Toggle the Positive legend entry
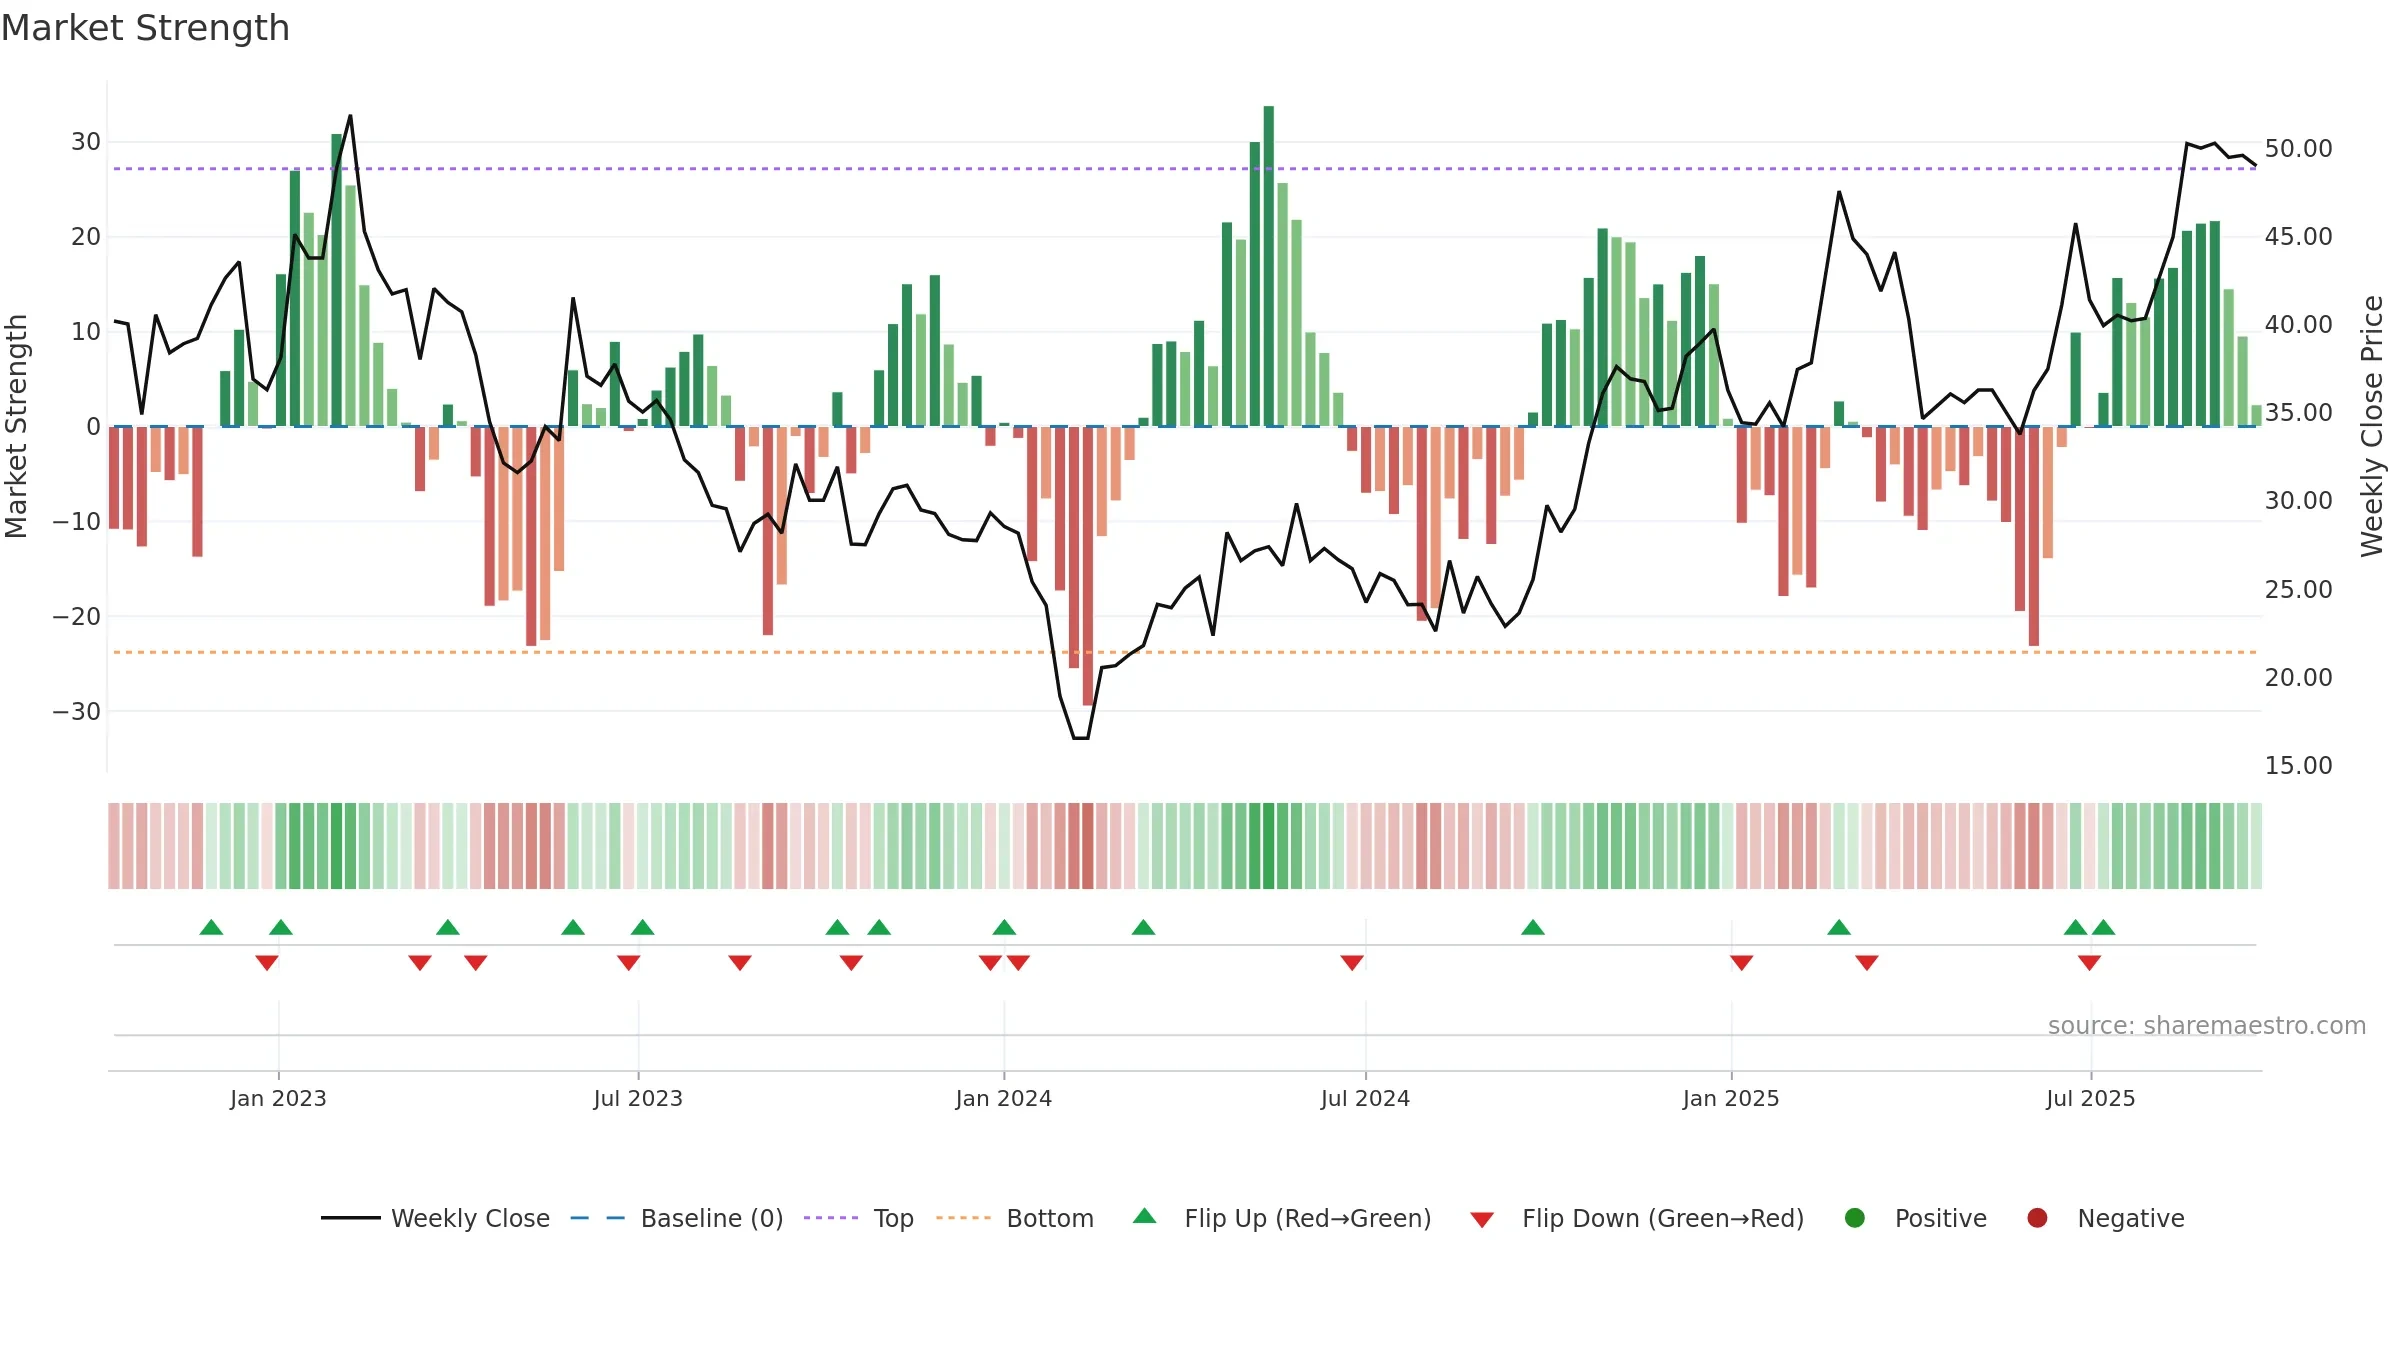2400x1350 pixels. [1915, 1218]
